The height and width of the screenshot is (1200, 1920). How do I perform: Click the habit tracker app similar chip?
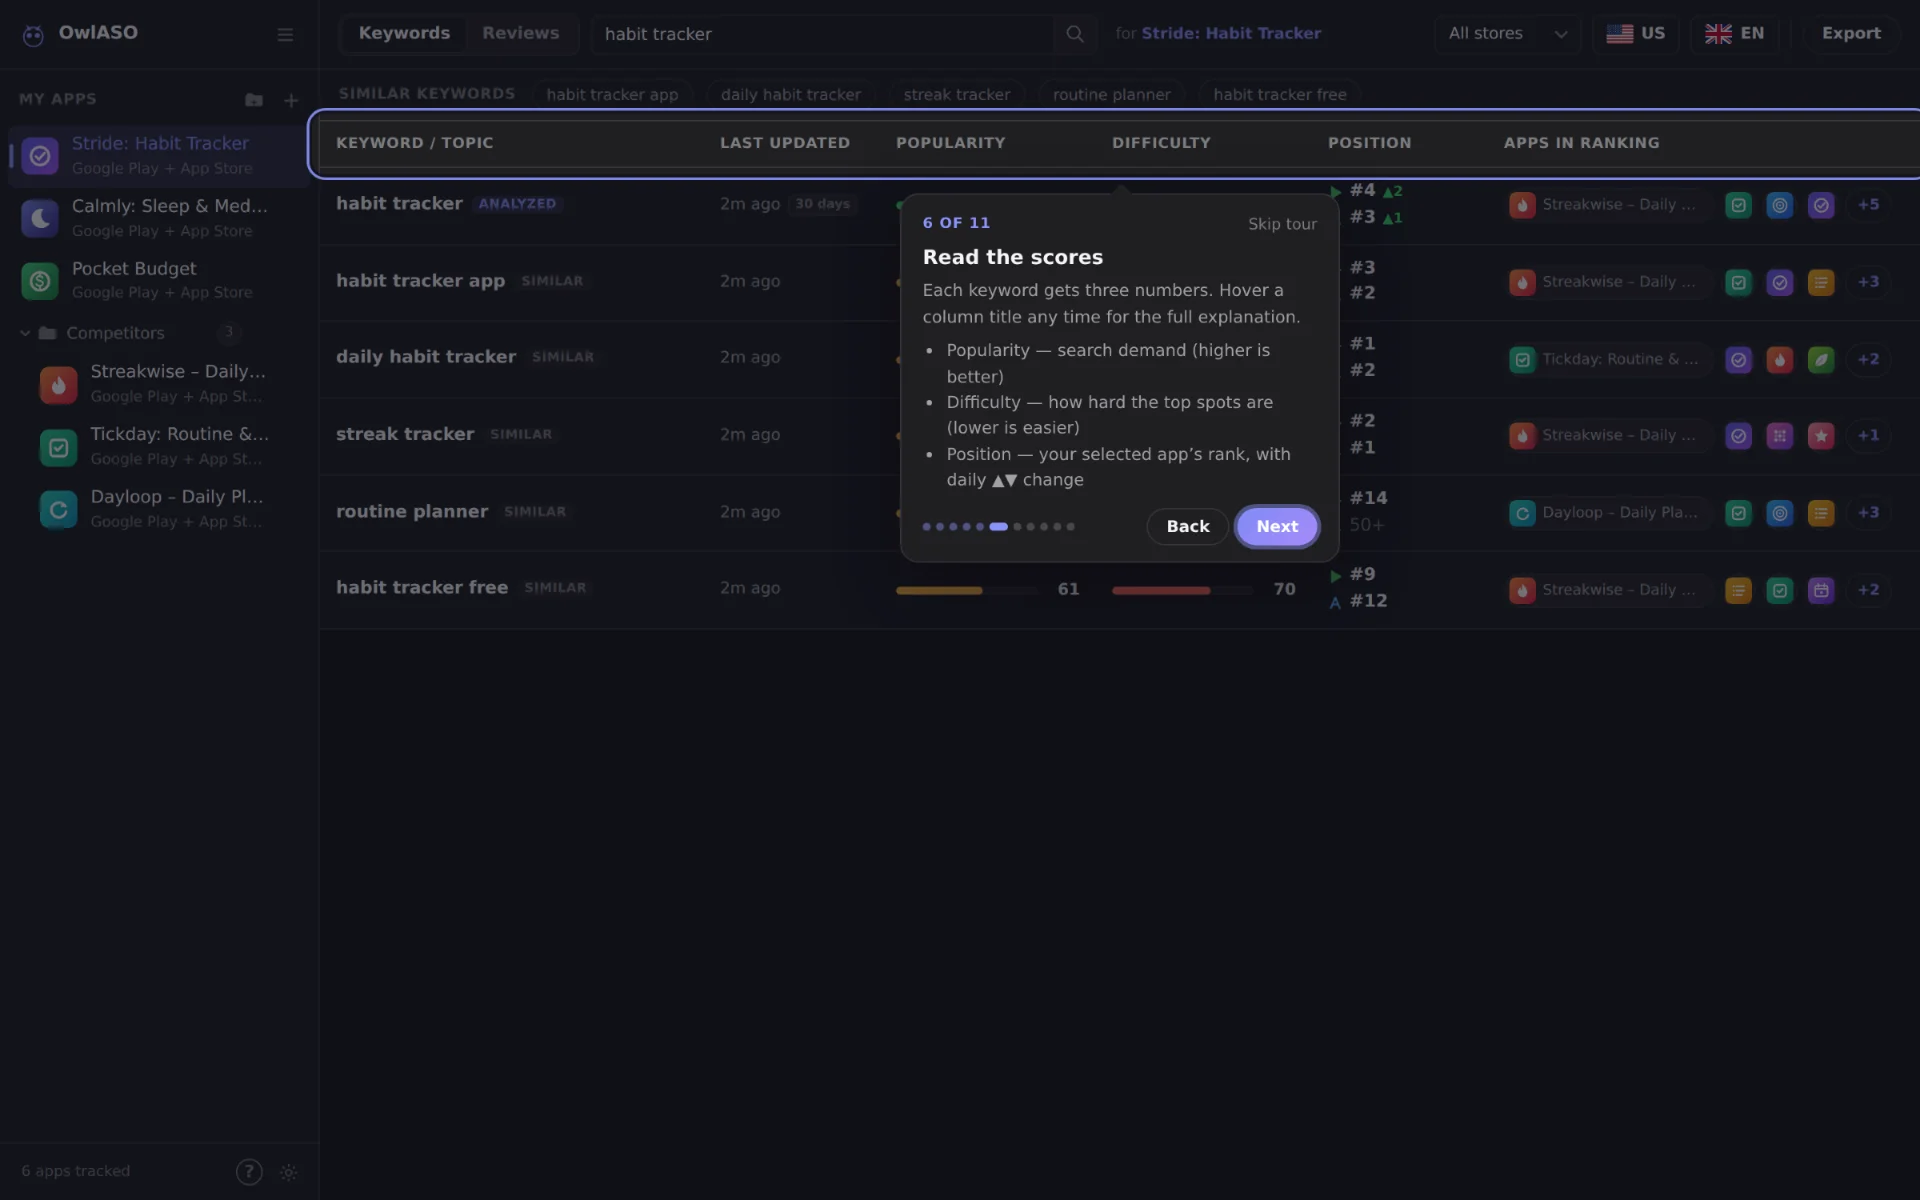pyautogui.click(x=612, y=95)
